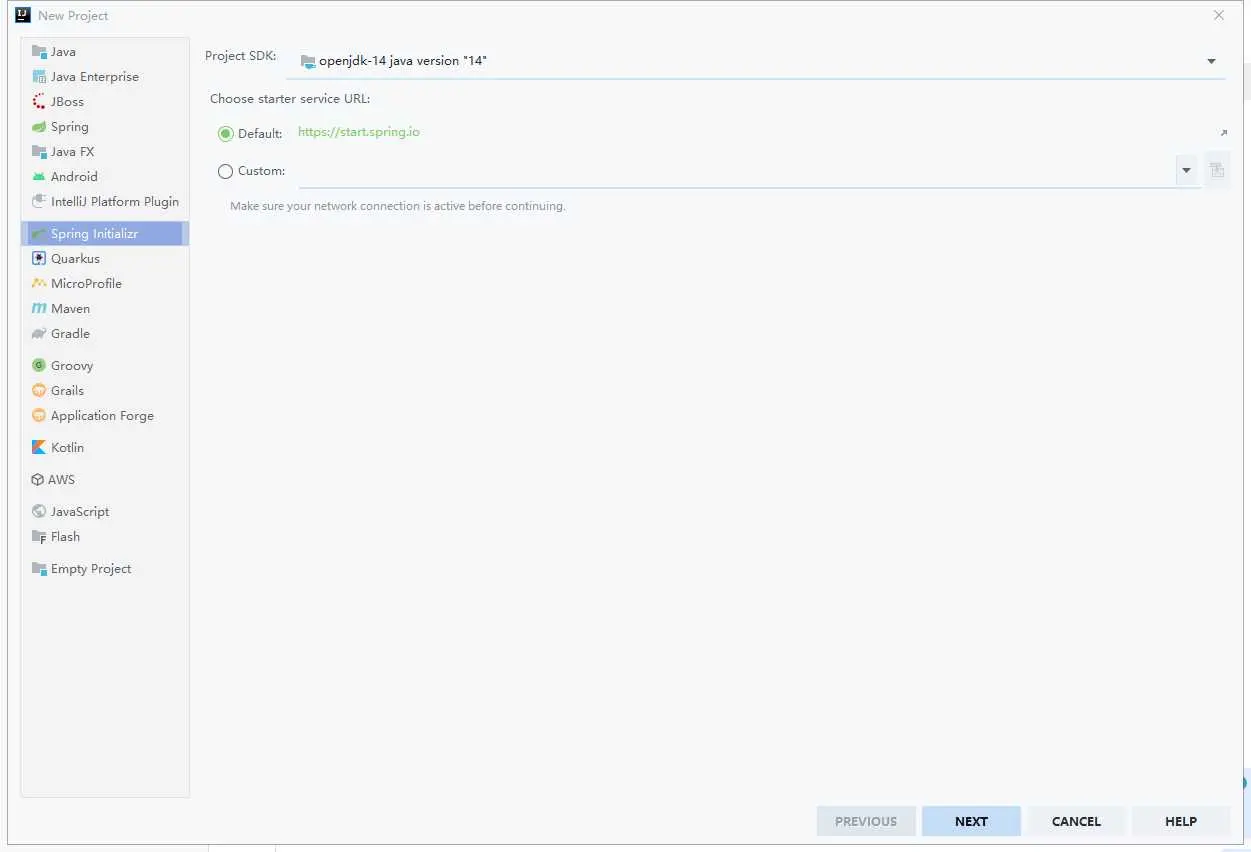Click the IntelliJ logo in the title bar
This screenshot has height=852, width=1251.
pyautogui.click(x=23, y=15)
